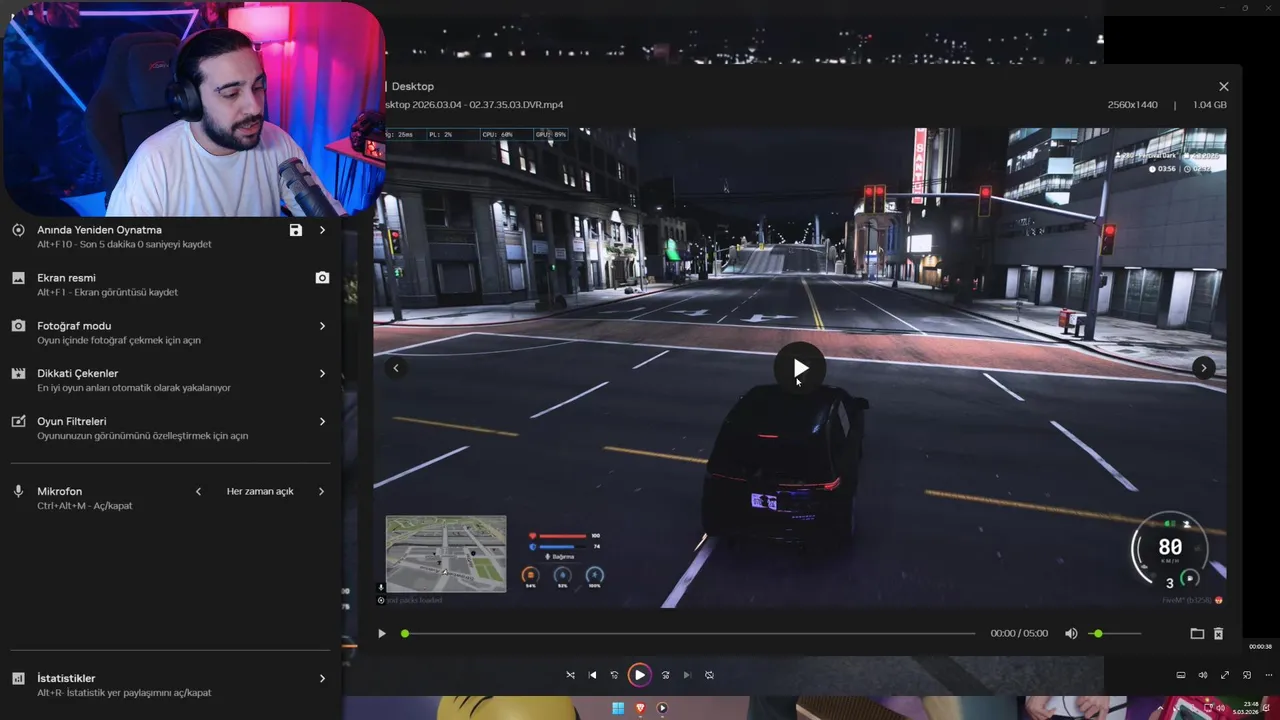
Task: Click the middle of the clip seek bar
Action: coord(690,633)
